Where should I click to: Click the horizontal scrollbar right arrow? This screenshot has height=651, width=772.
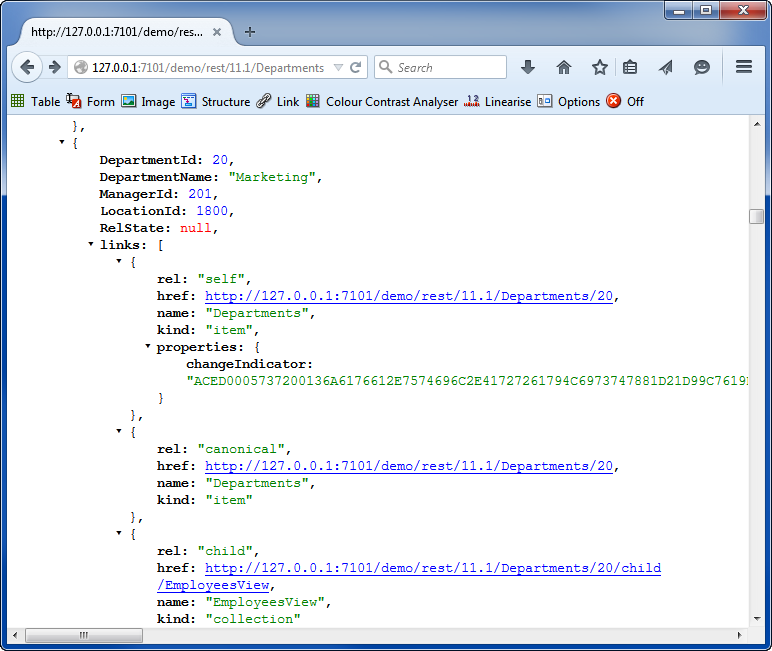(740, 635)
